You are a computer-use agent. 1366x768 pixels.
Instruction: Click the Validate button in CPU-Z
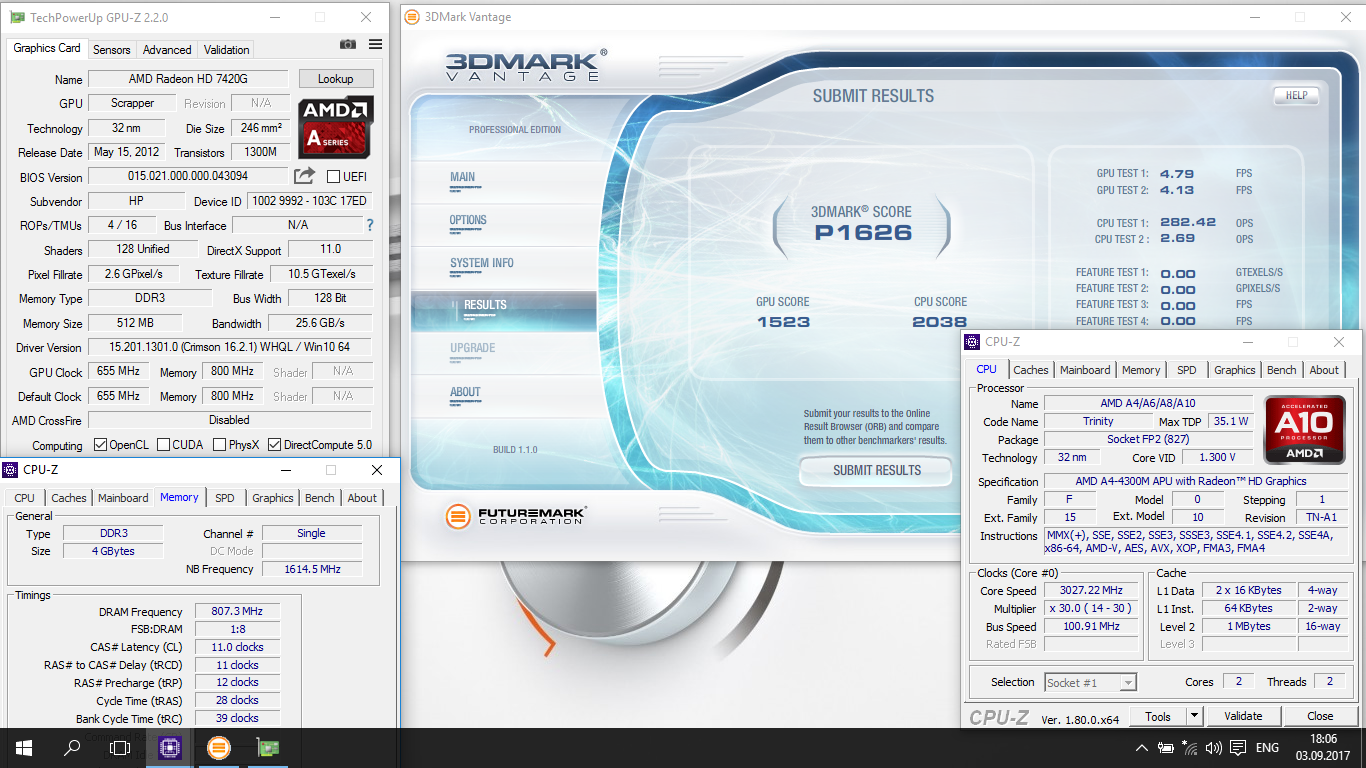point(1243,716)
